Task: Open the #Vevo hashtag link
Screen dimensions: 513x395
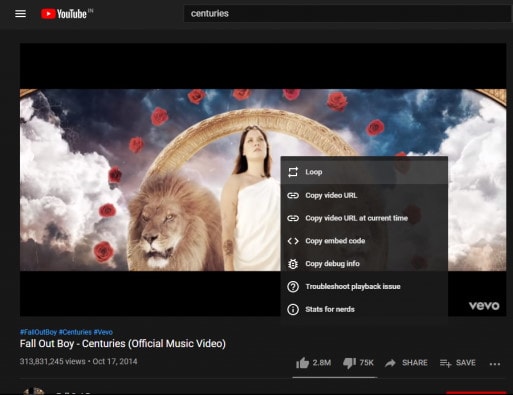Action: [x=103, y=332]
